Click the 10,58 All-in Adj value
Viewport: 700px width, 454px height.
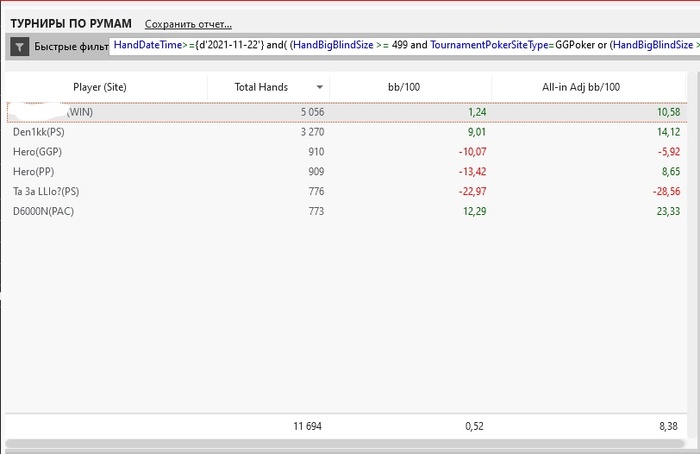pyautogui.click(x=668, y=112)
